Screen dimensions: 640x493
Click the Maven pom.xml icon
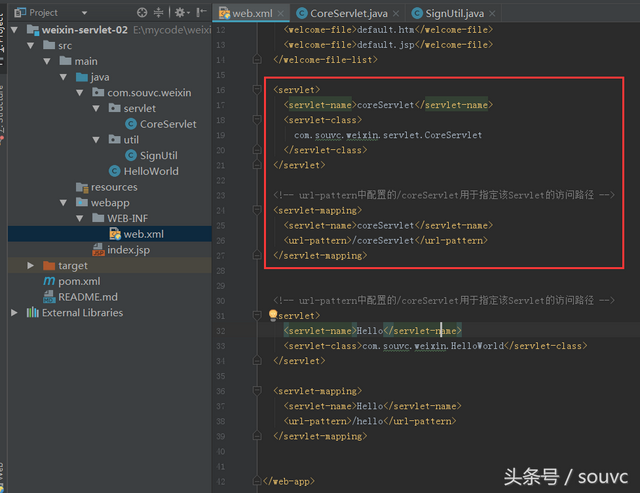49,281
